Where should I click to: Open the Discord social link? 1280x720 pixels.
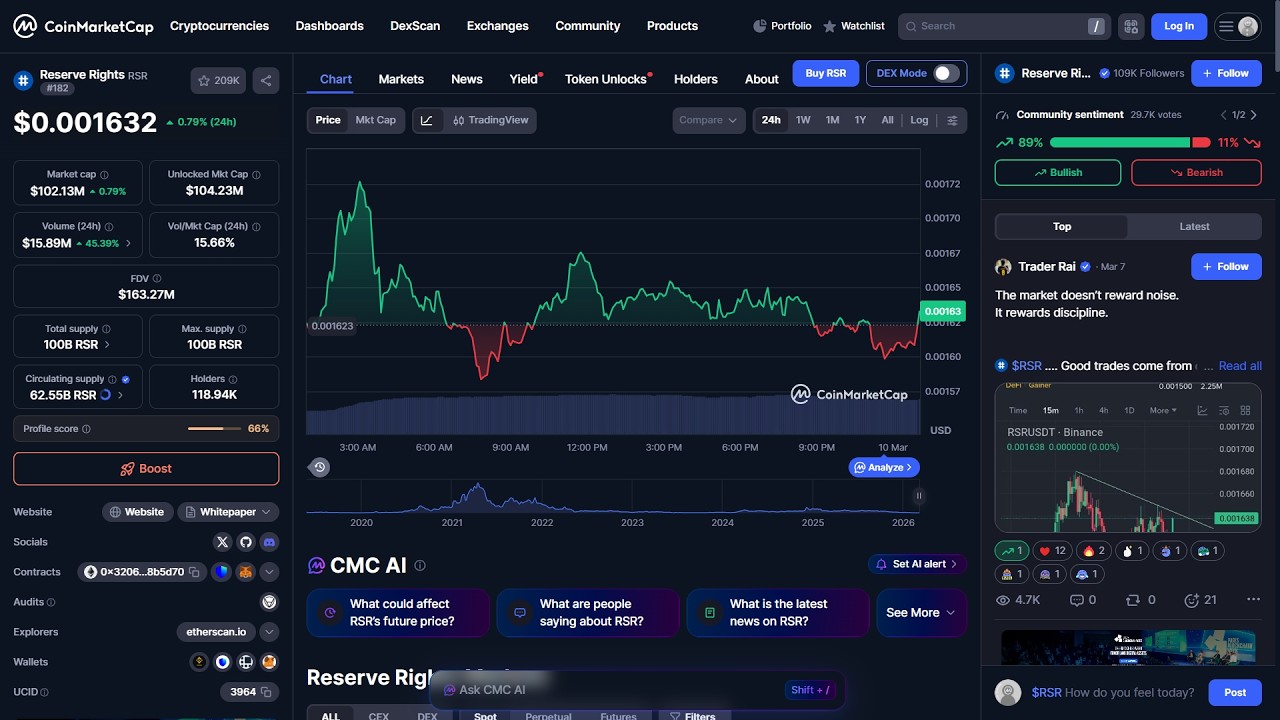(x=269, y=542)
